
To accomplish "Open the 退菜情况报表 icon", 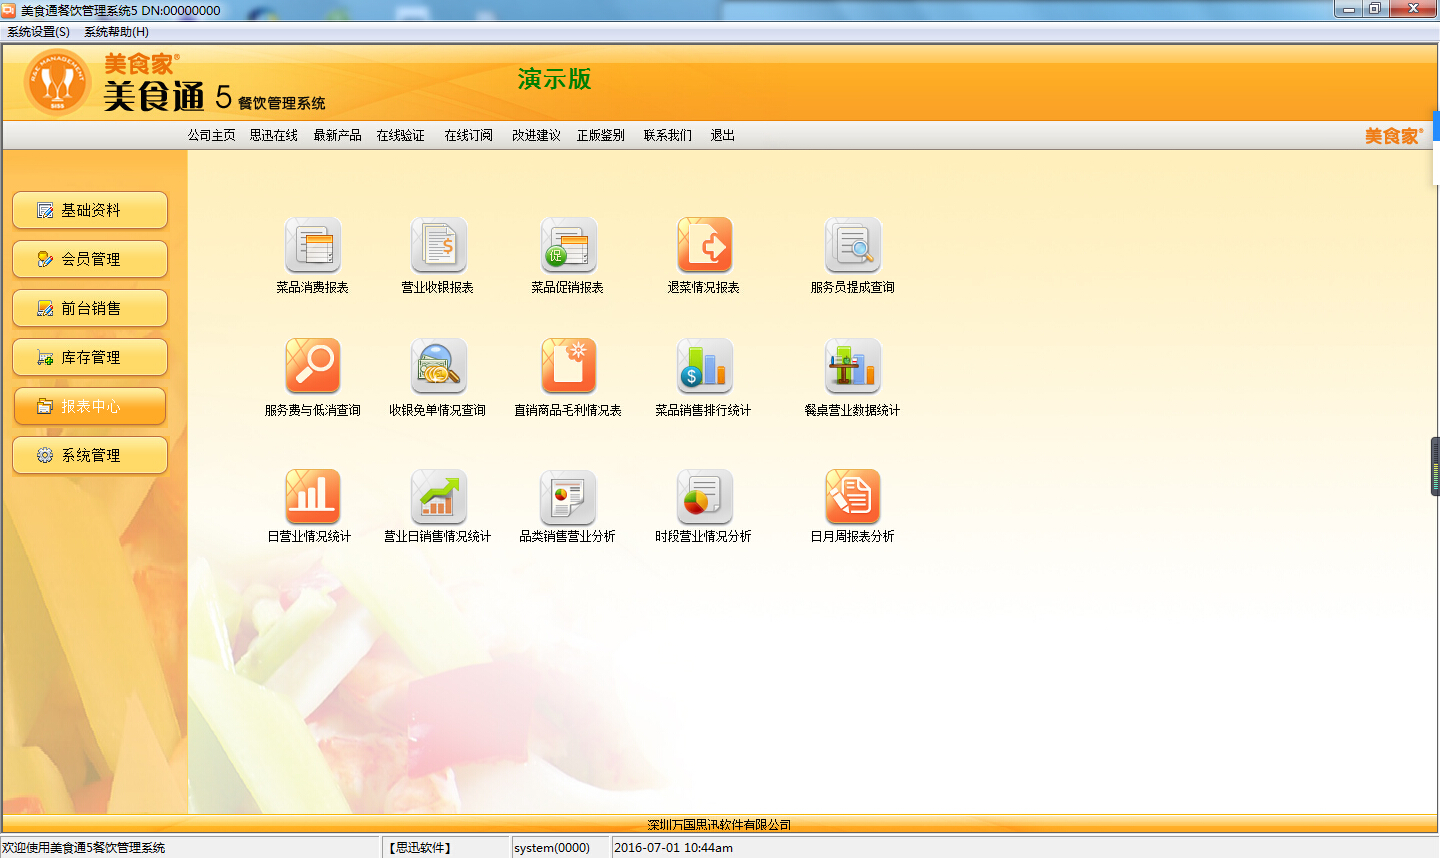I will [x=704, y=246].
